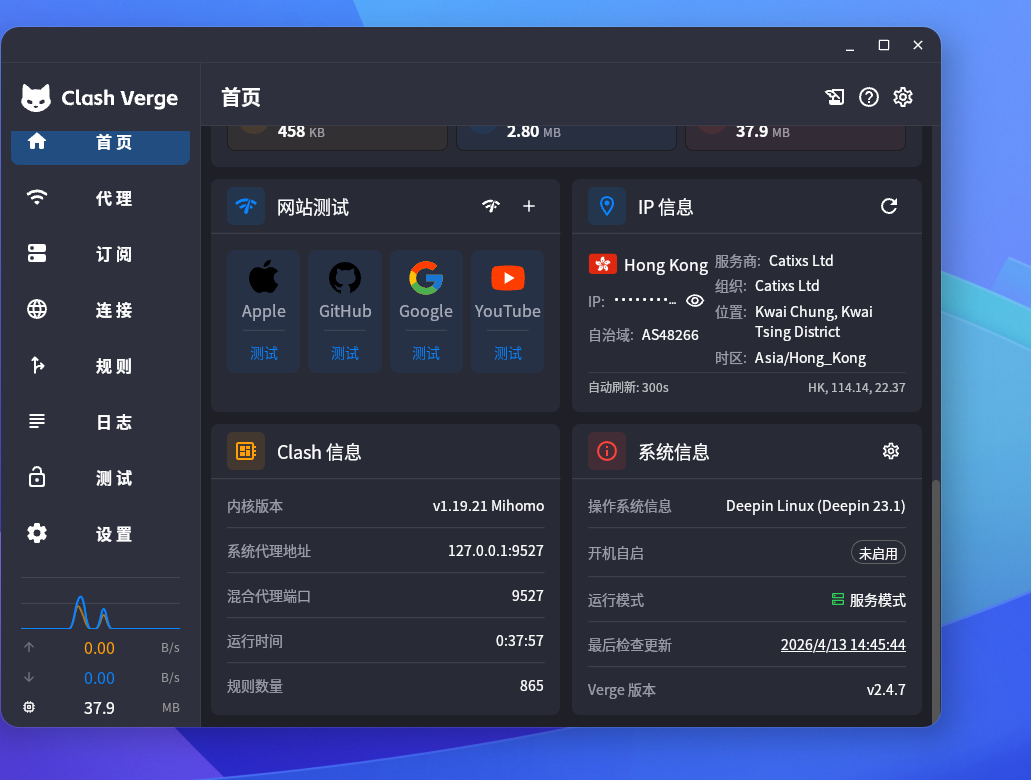Run 测试 under Google
The width and height of the screenshot is (1031, 780).
click(x=426, y=353)
